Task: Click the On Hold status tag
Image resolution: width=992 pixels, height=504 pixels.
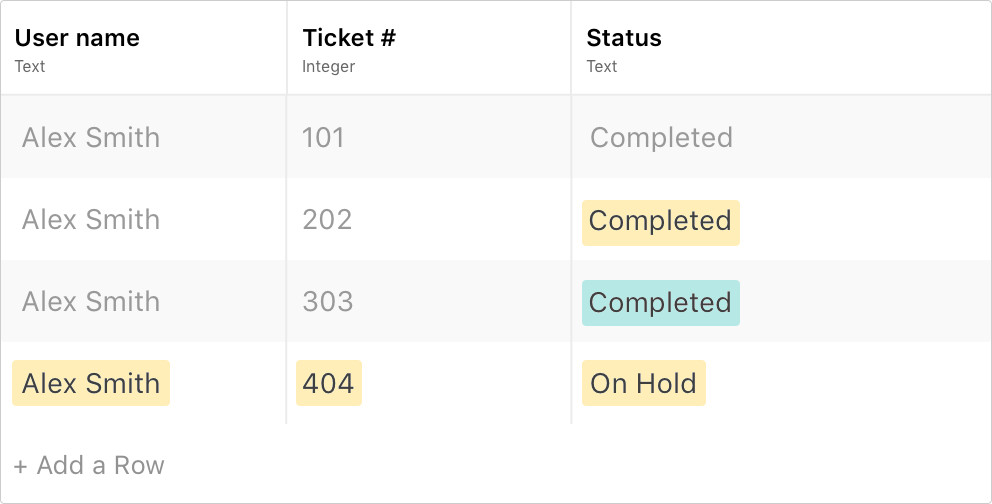Action: 643,383
